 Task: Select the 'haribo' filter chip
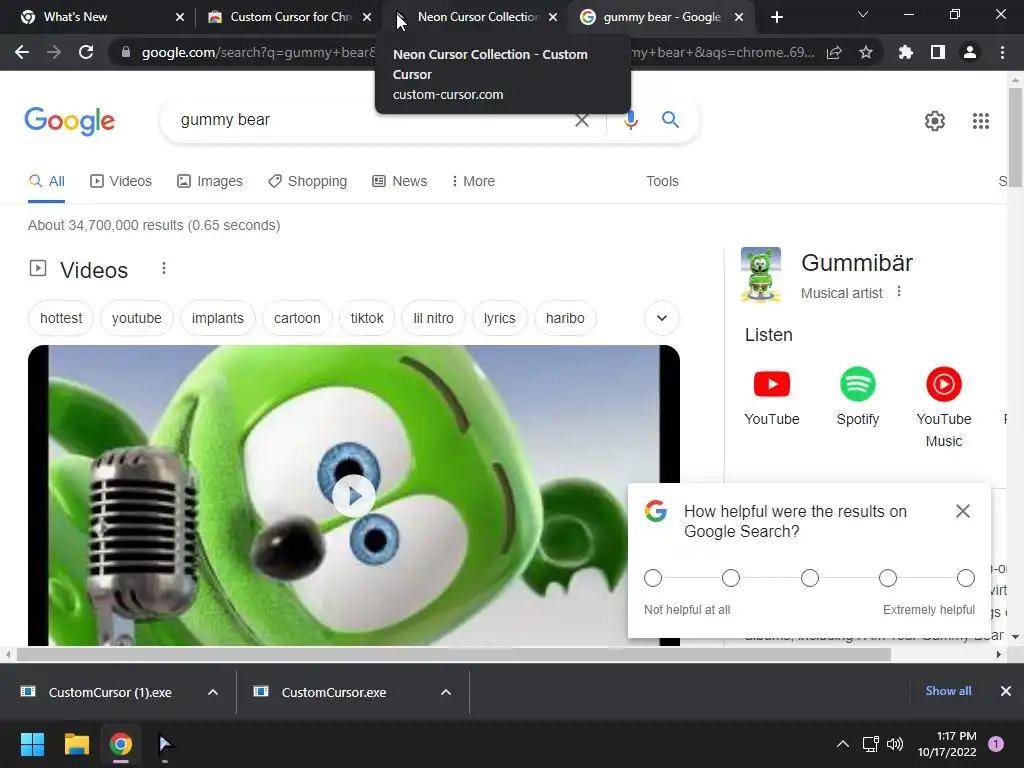565,318
